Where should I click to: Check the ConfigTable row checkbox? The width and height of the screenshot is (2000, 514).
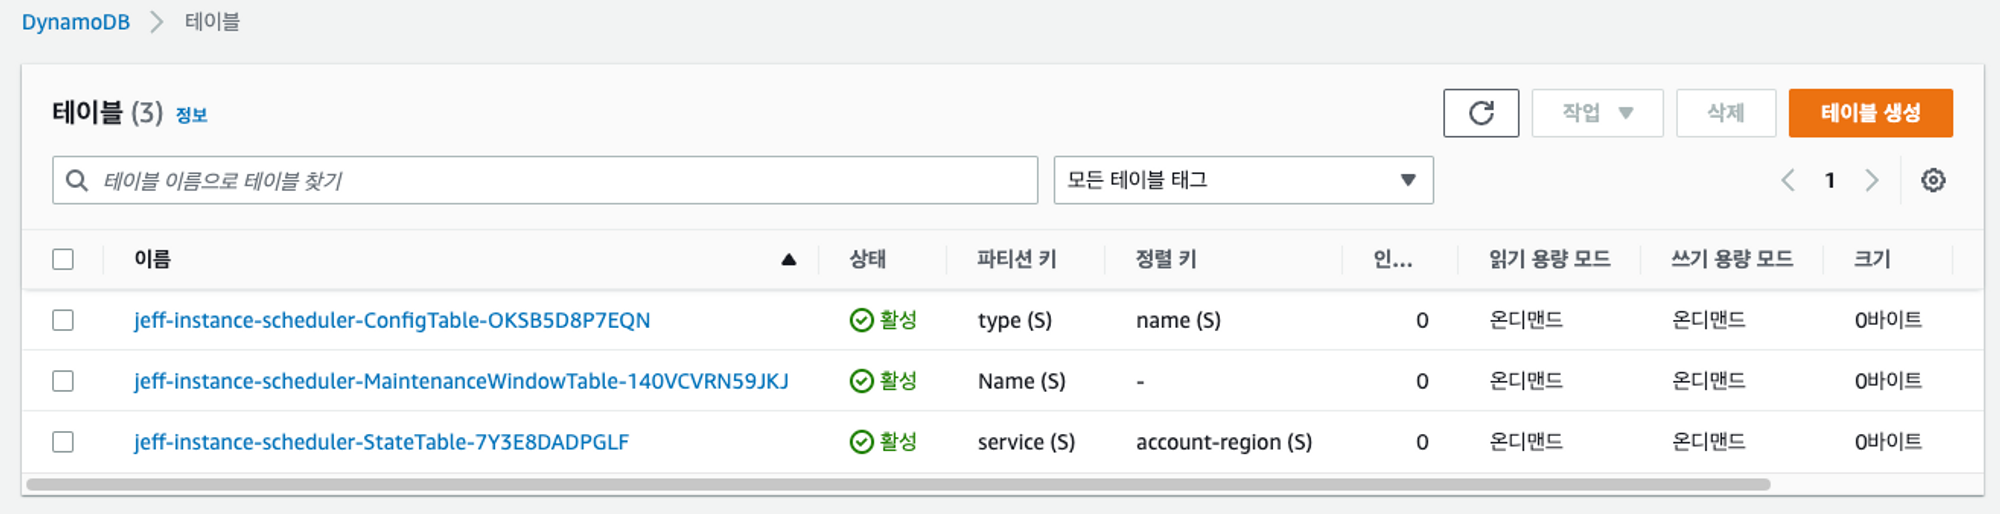click(x=63, y=320)
